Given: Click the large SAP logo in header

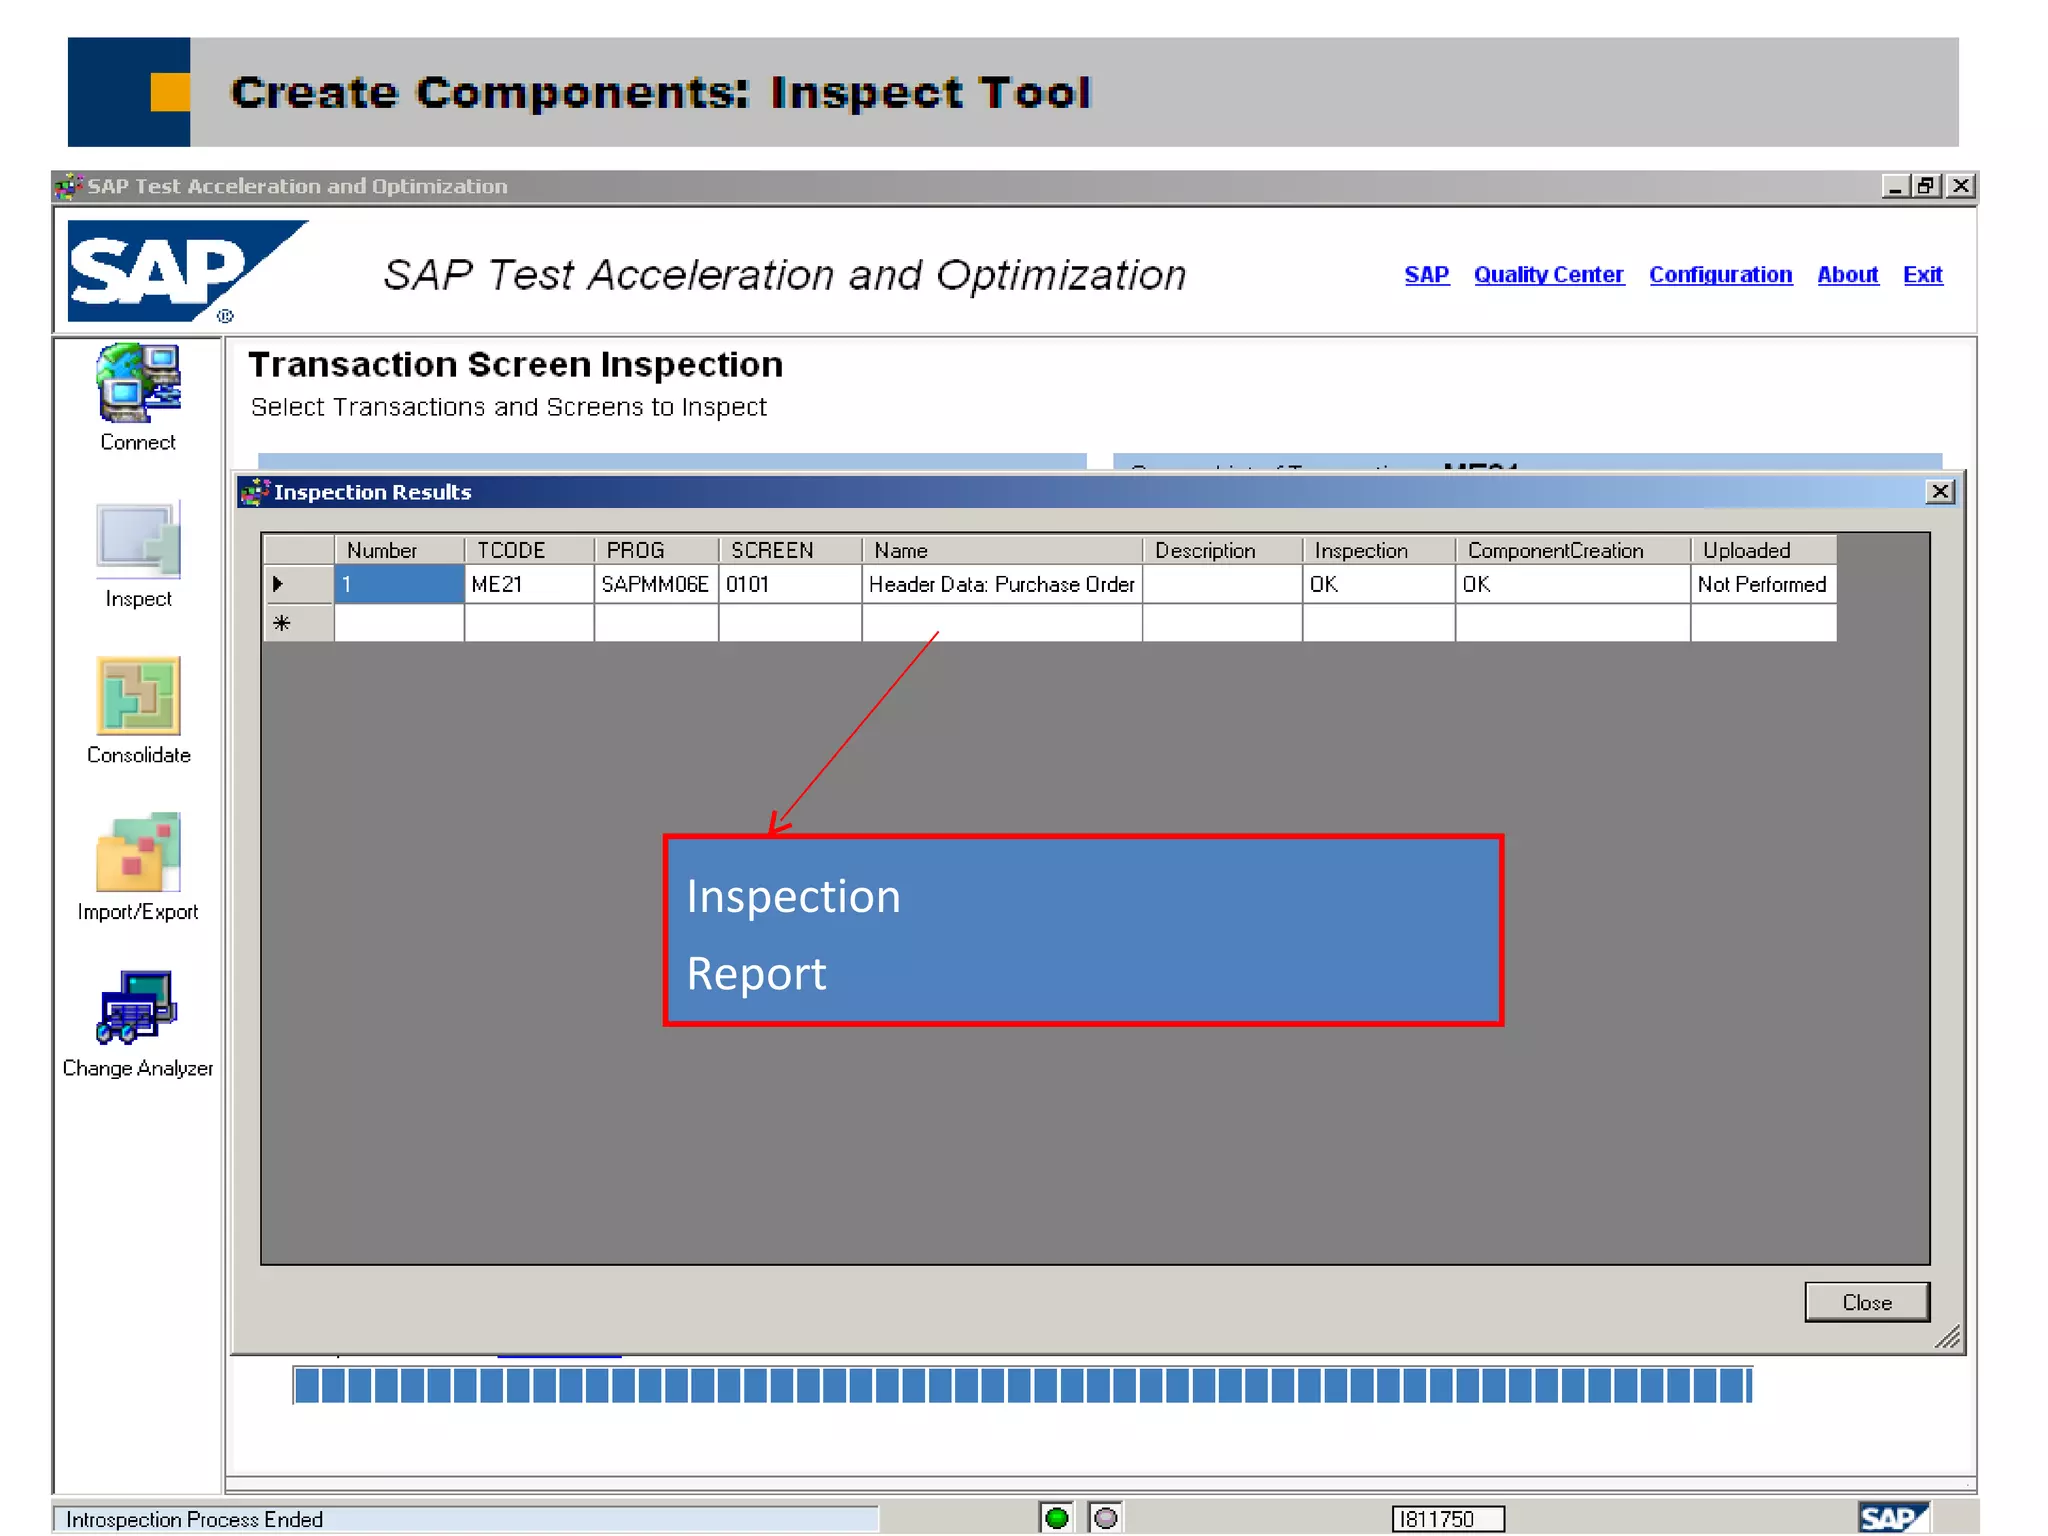Looking at the screenshot, I should click(x=187, y=271).
